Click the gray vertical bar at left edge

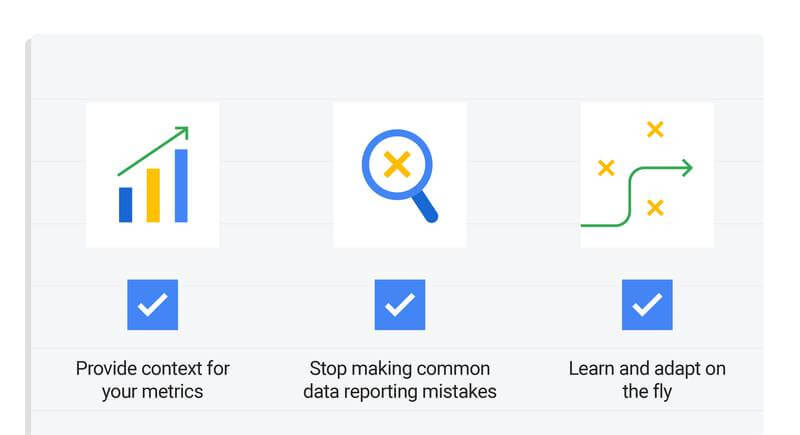(28, 236)
